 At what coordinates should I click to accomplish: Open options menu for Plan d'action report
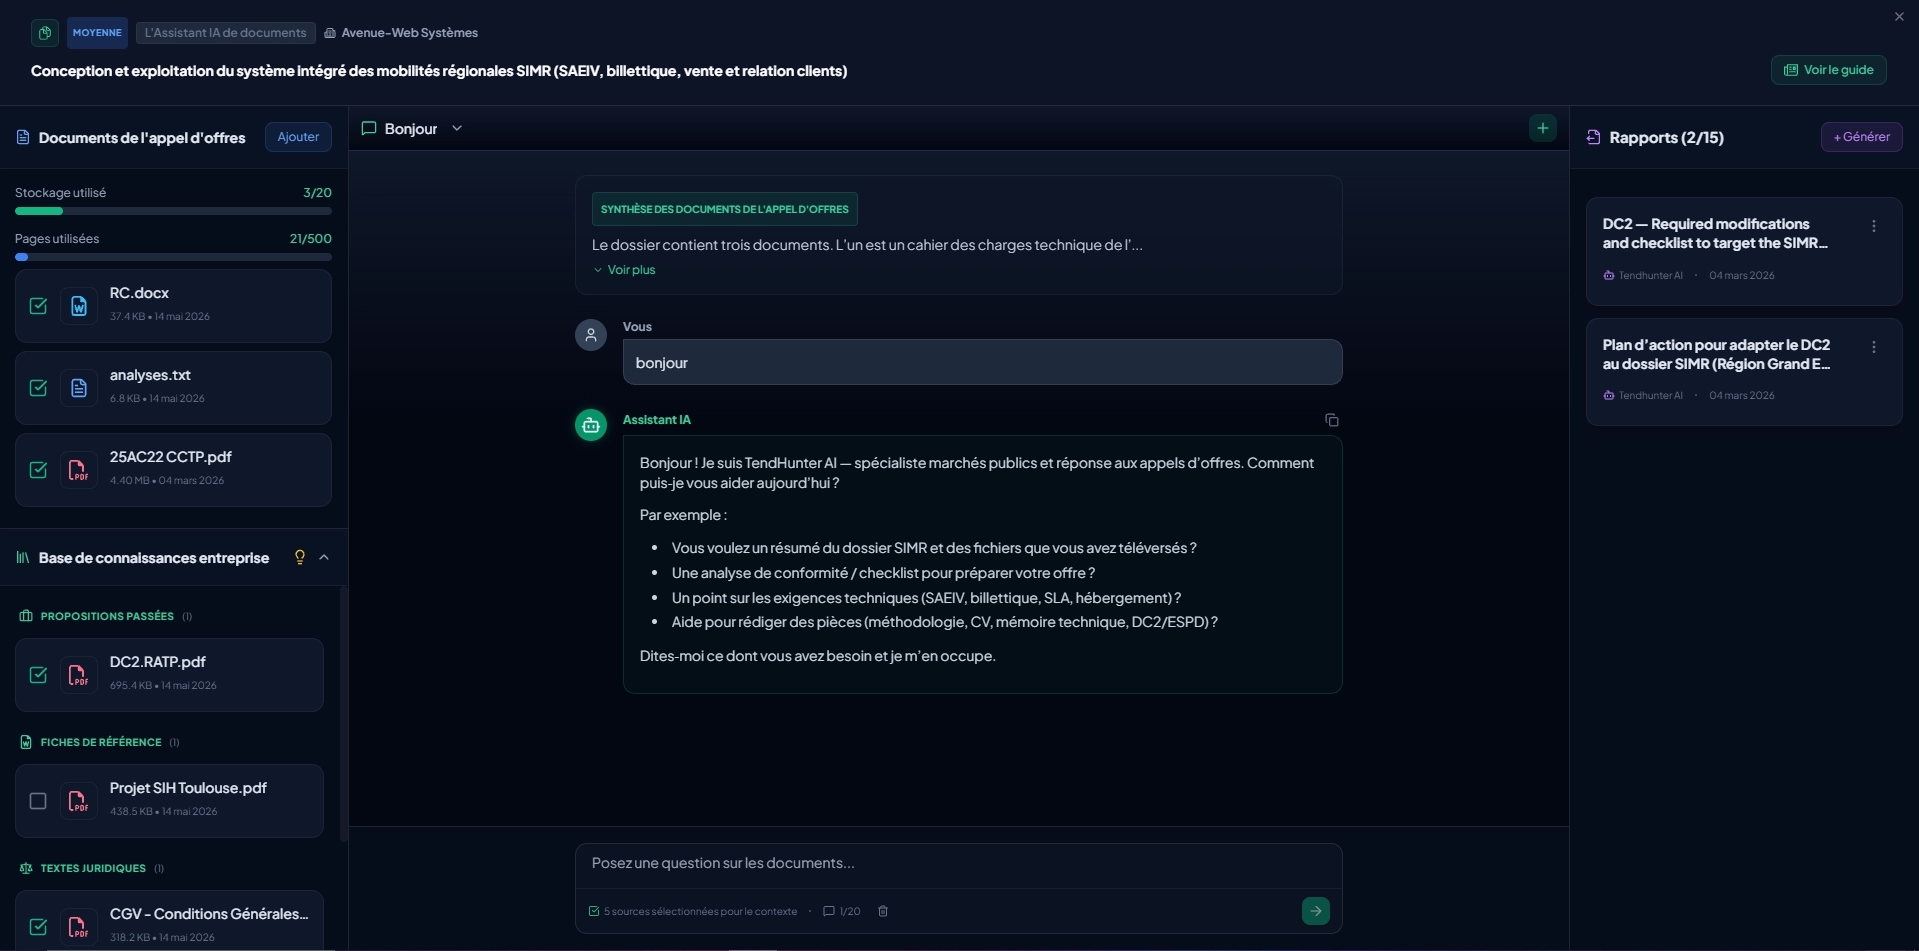[1874, 347]
